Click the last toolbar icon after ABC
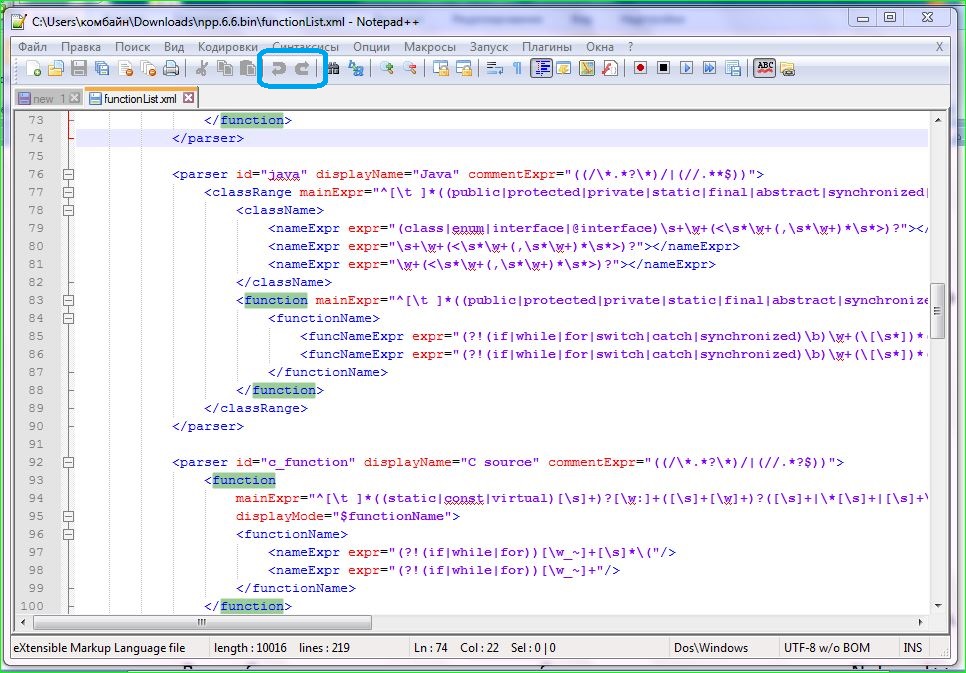Screen dimensions: 966x673 787,68
